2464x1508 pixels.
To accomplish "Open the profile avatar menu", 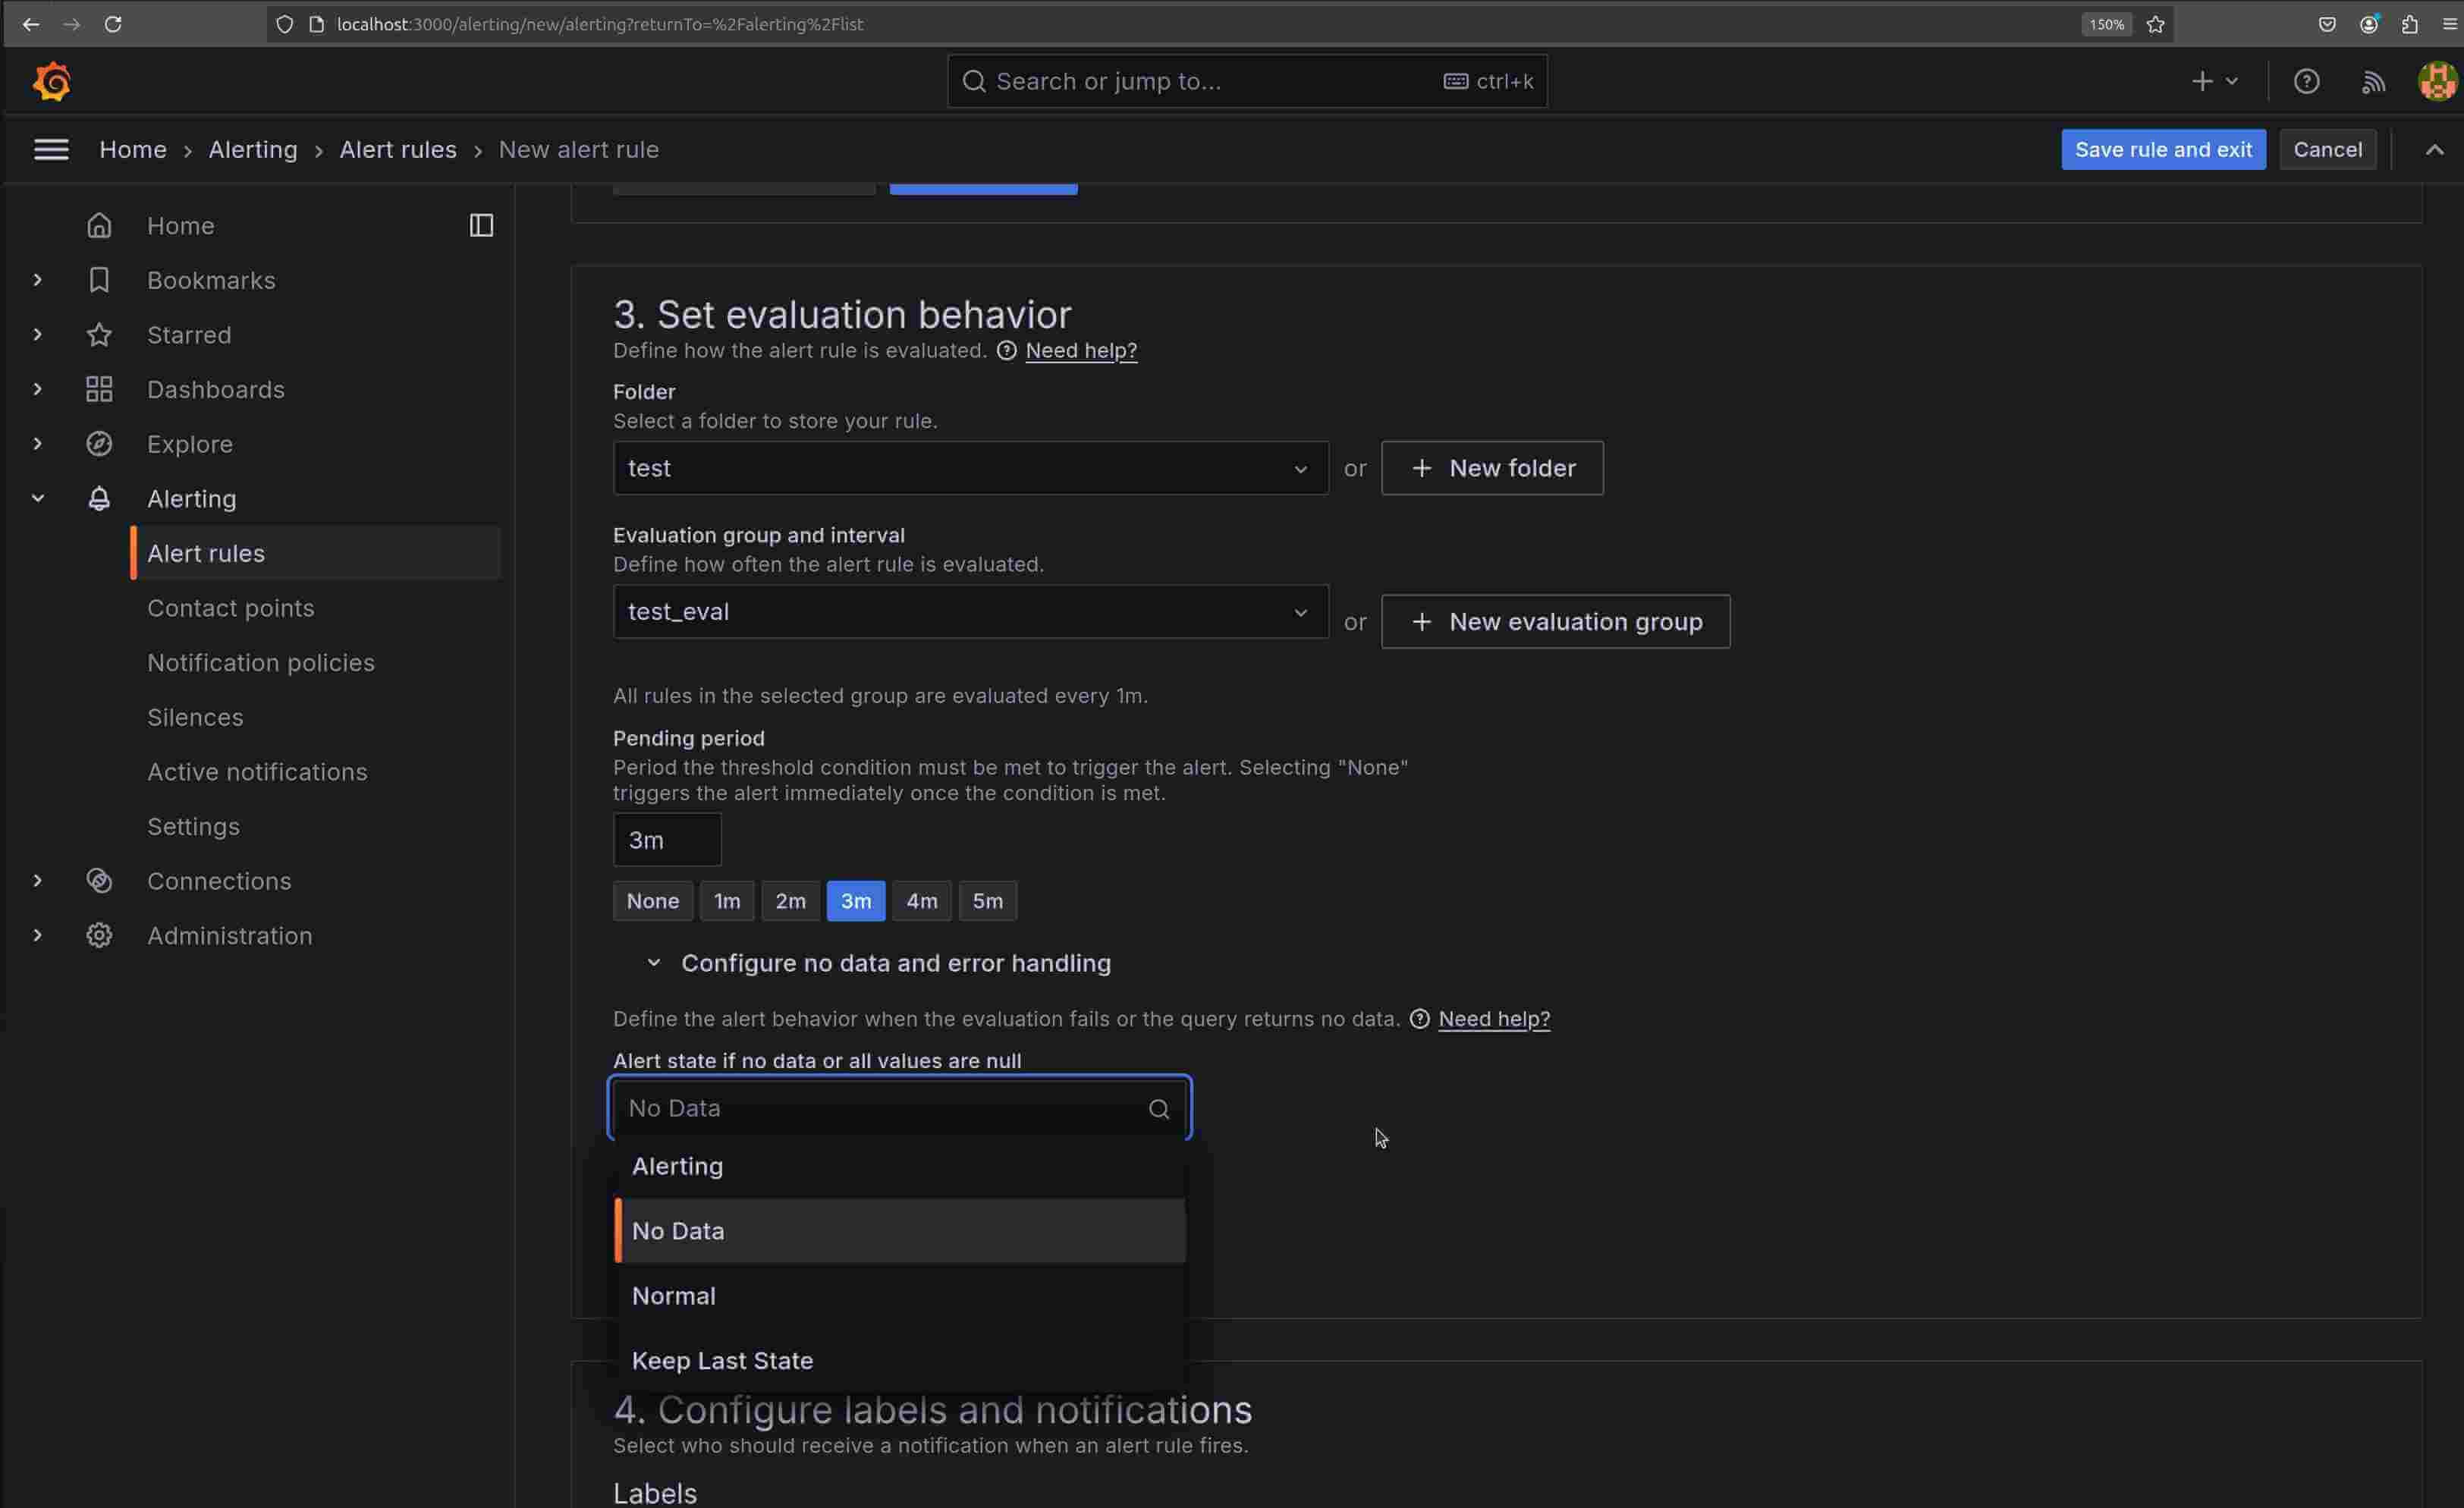I will [2436, 81].
